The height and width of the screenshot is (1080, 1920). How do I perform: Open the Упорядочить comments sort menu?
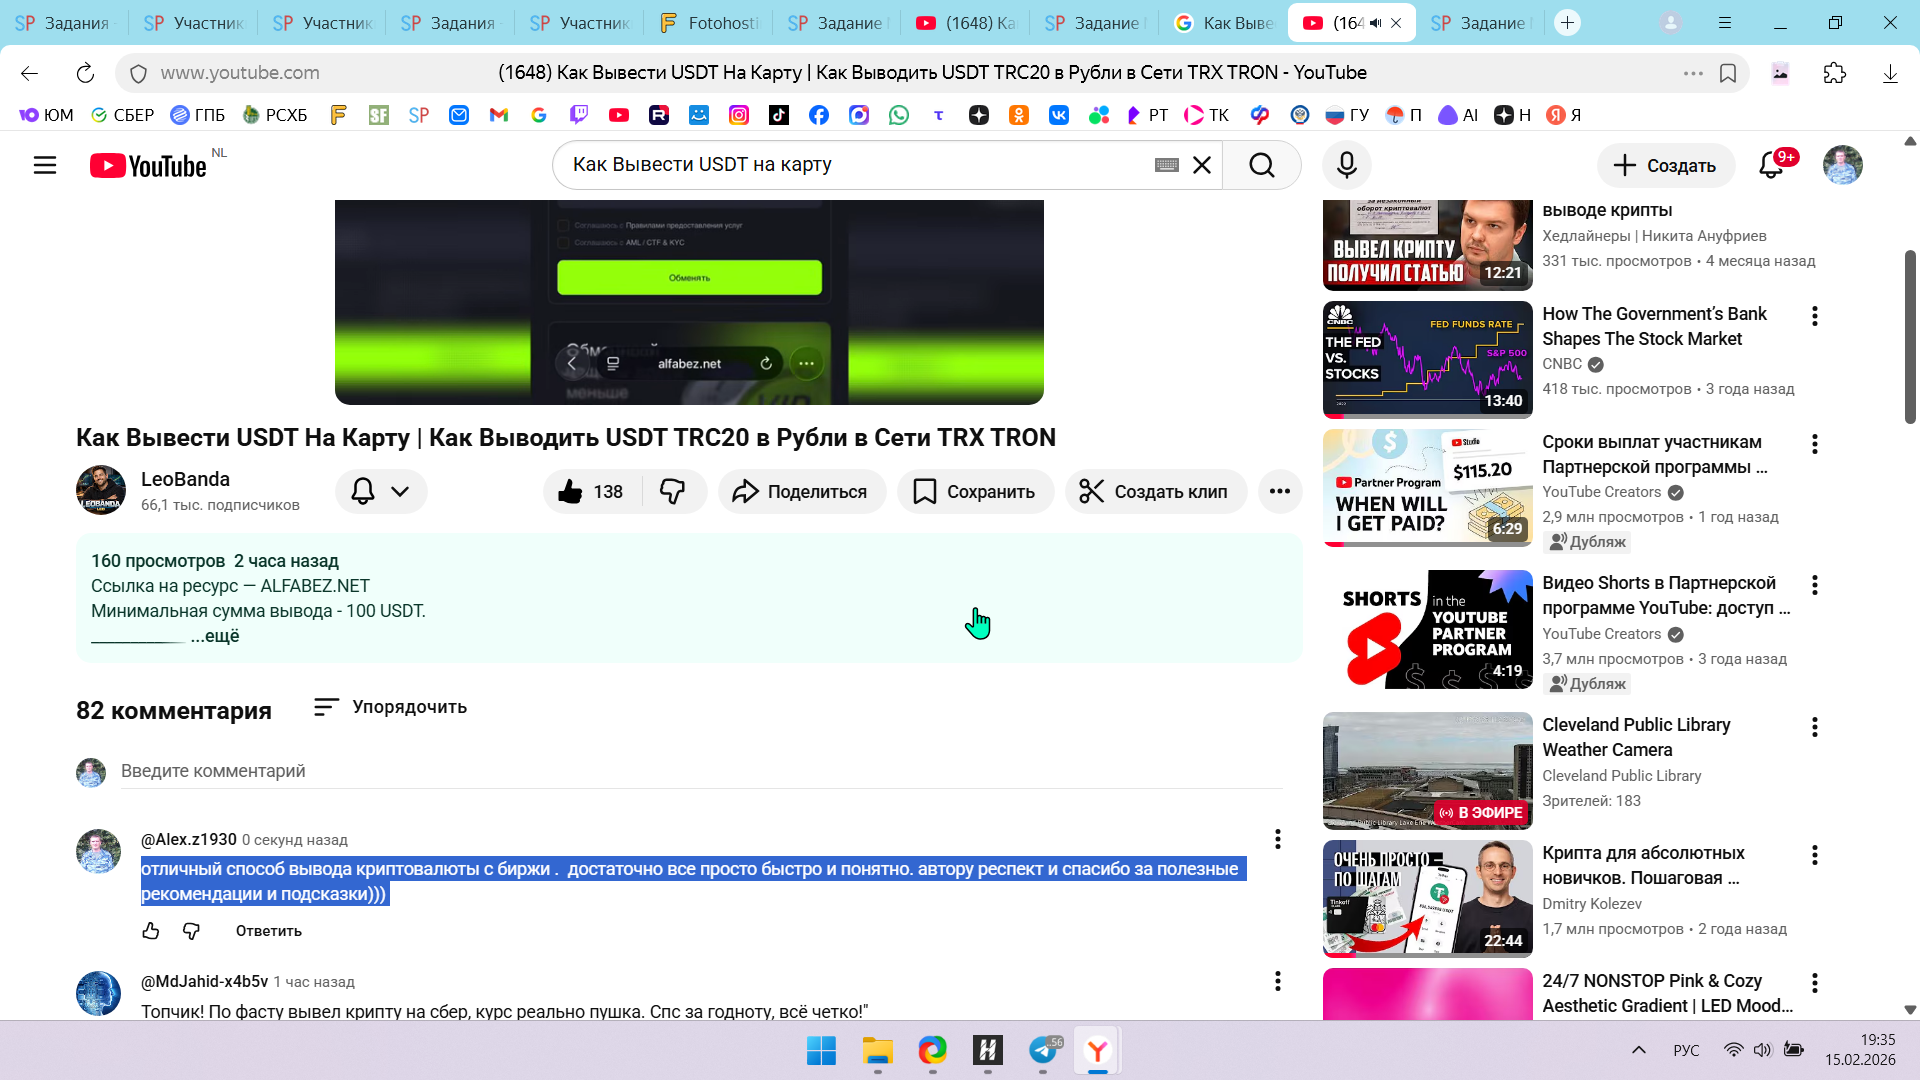coord(390,707)
